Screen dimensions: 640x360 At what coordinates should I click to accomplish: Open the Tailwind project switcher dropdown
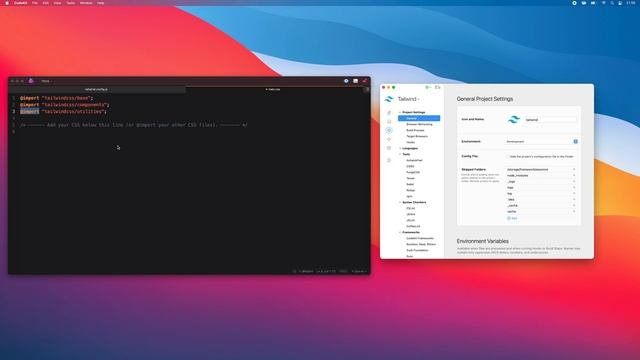tap(409, 99)
